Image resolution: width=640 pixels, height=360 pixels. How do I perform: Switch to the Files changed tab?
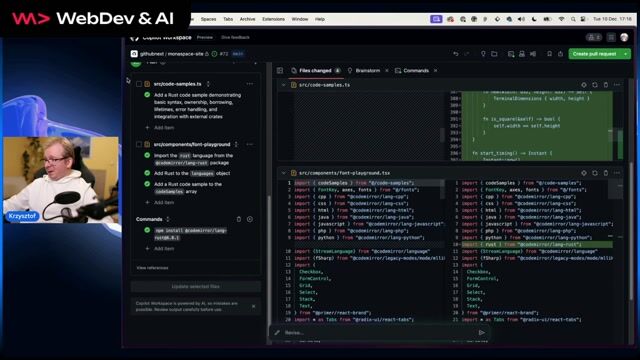316,71
